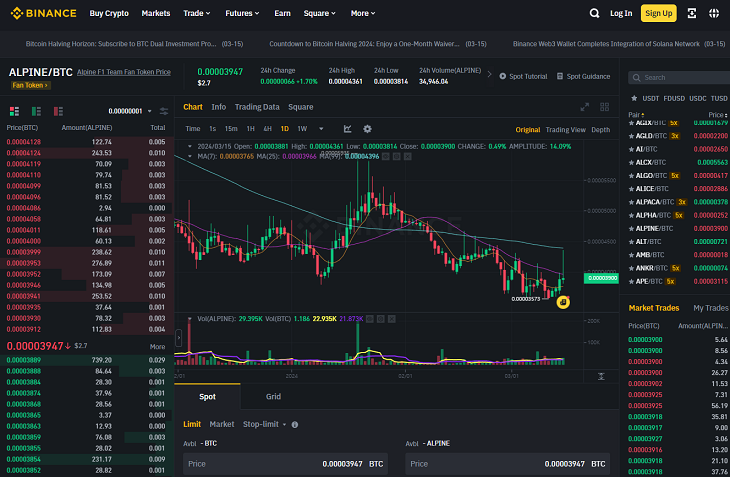
Task: Open volume indicator settings icon
Action: pos(381,319)
